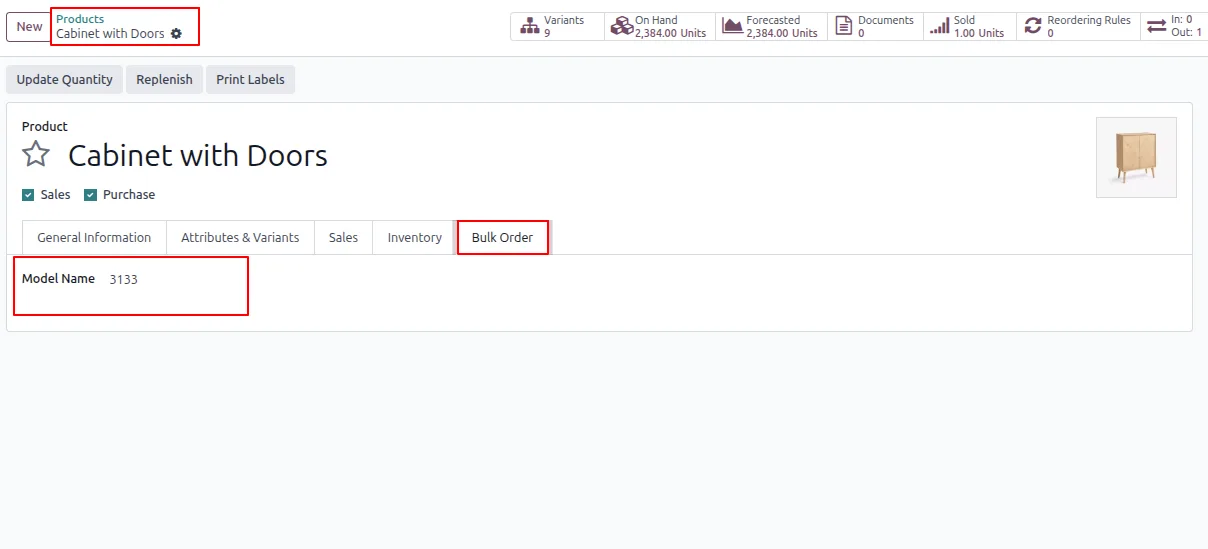Switch to the Inventory tab
The image size is (1208, 549).
coord(415,237)
